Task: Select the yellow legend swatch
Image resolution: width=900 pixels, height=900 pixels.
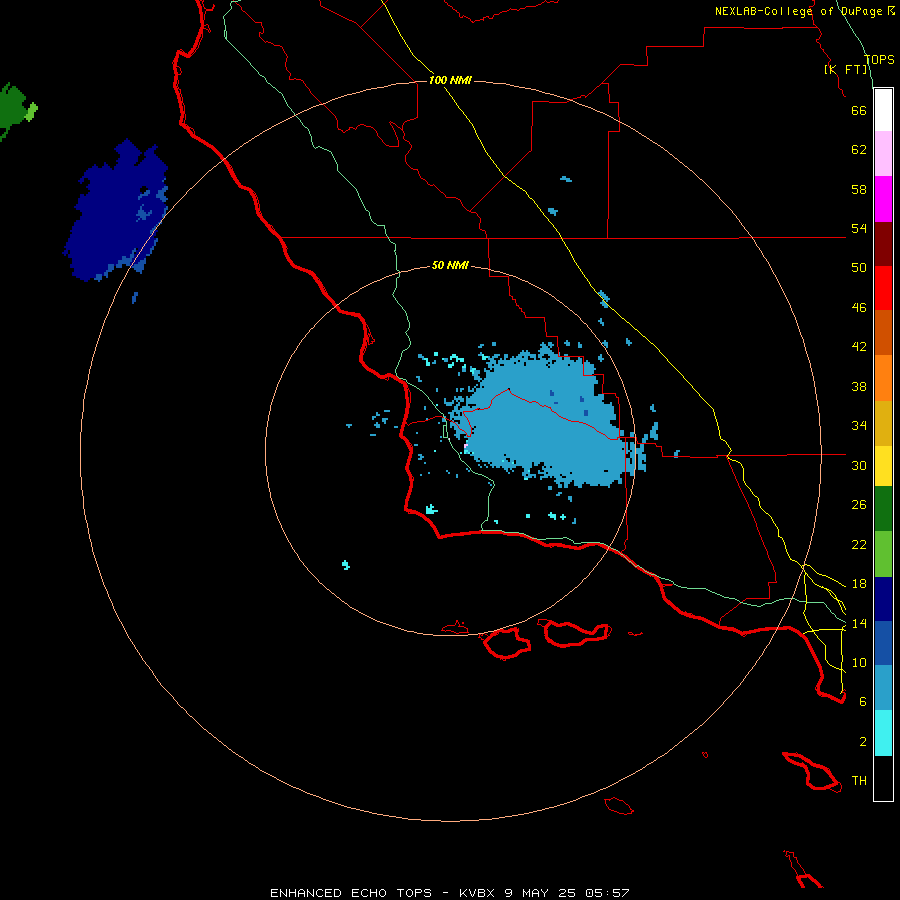Action: point(883,466)
